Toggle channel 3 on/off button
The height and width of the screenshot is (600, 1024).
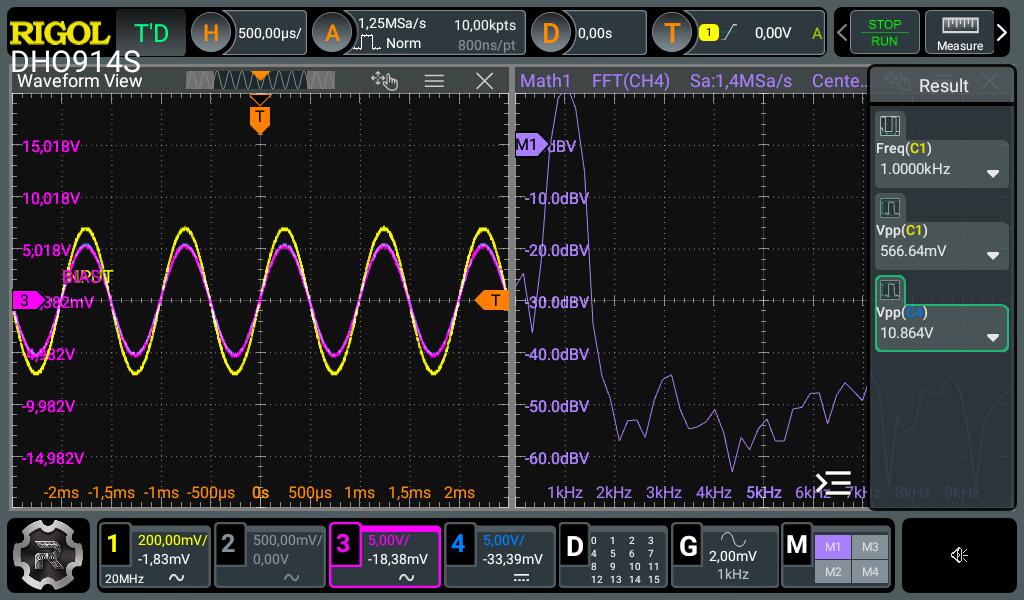tap(343, 543)
